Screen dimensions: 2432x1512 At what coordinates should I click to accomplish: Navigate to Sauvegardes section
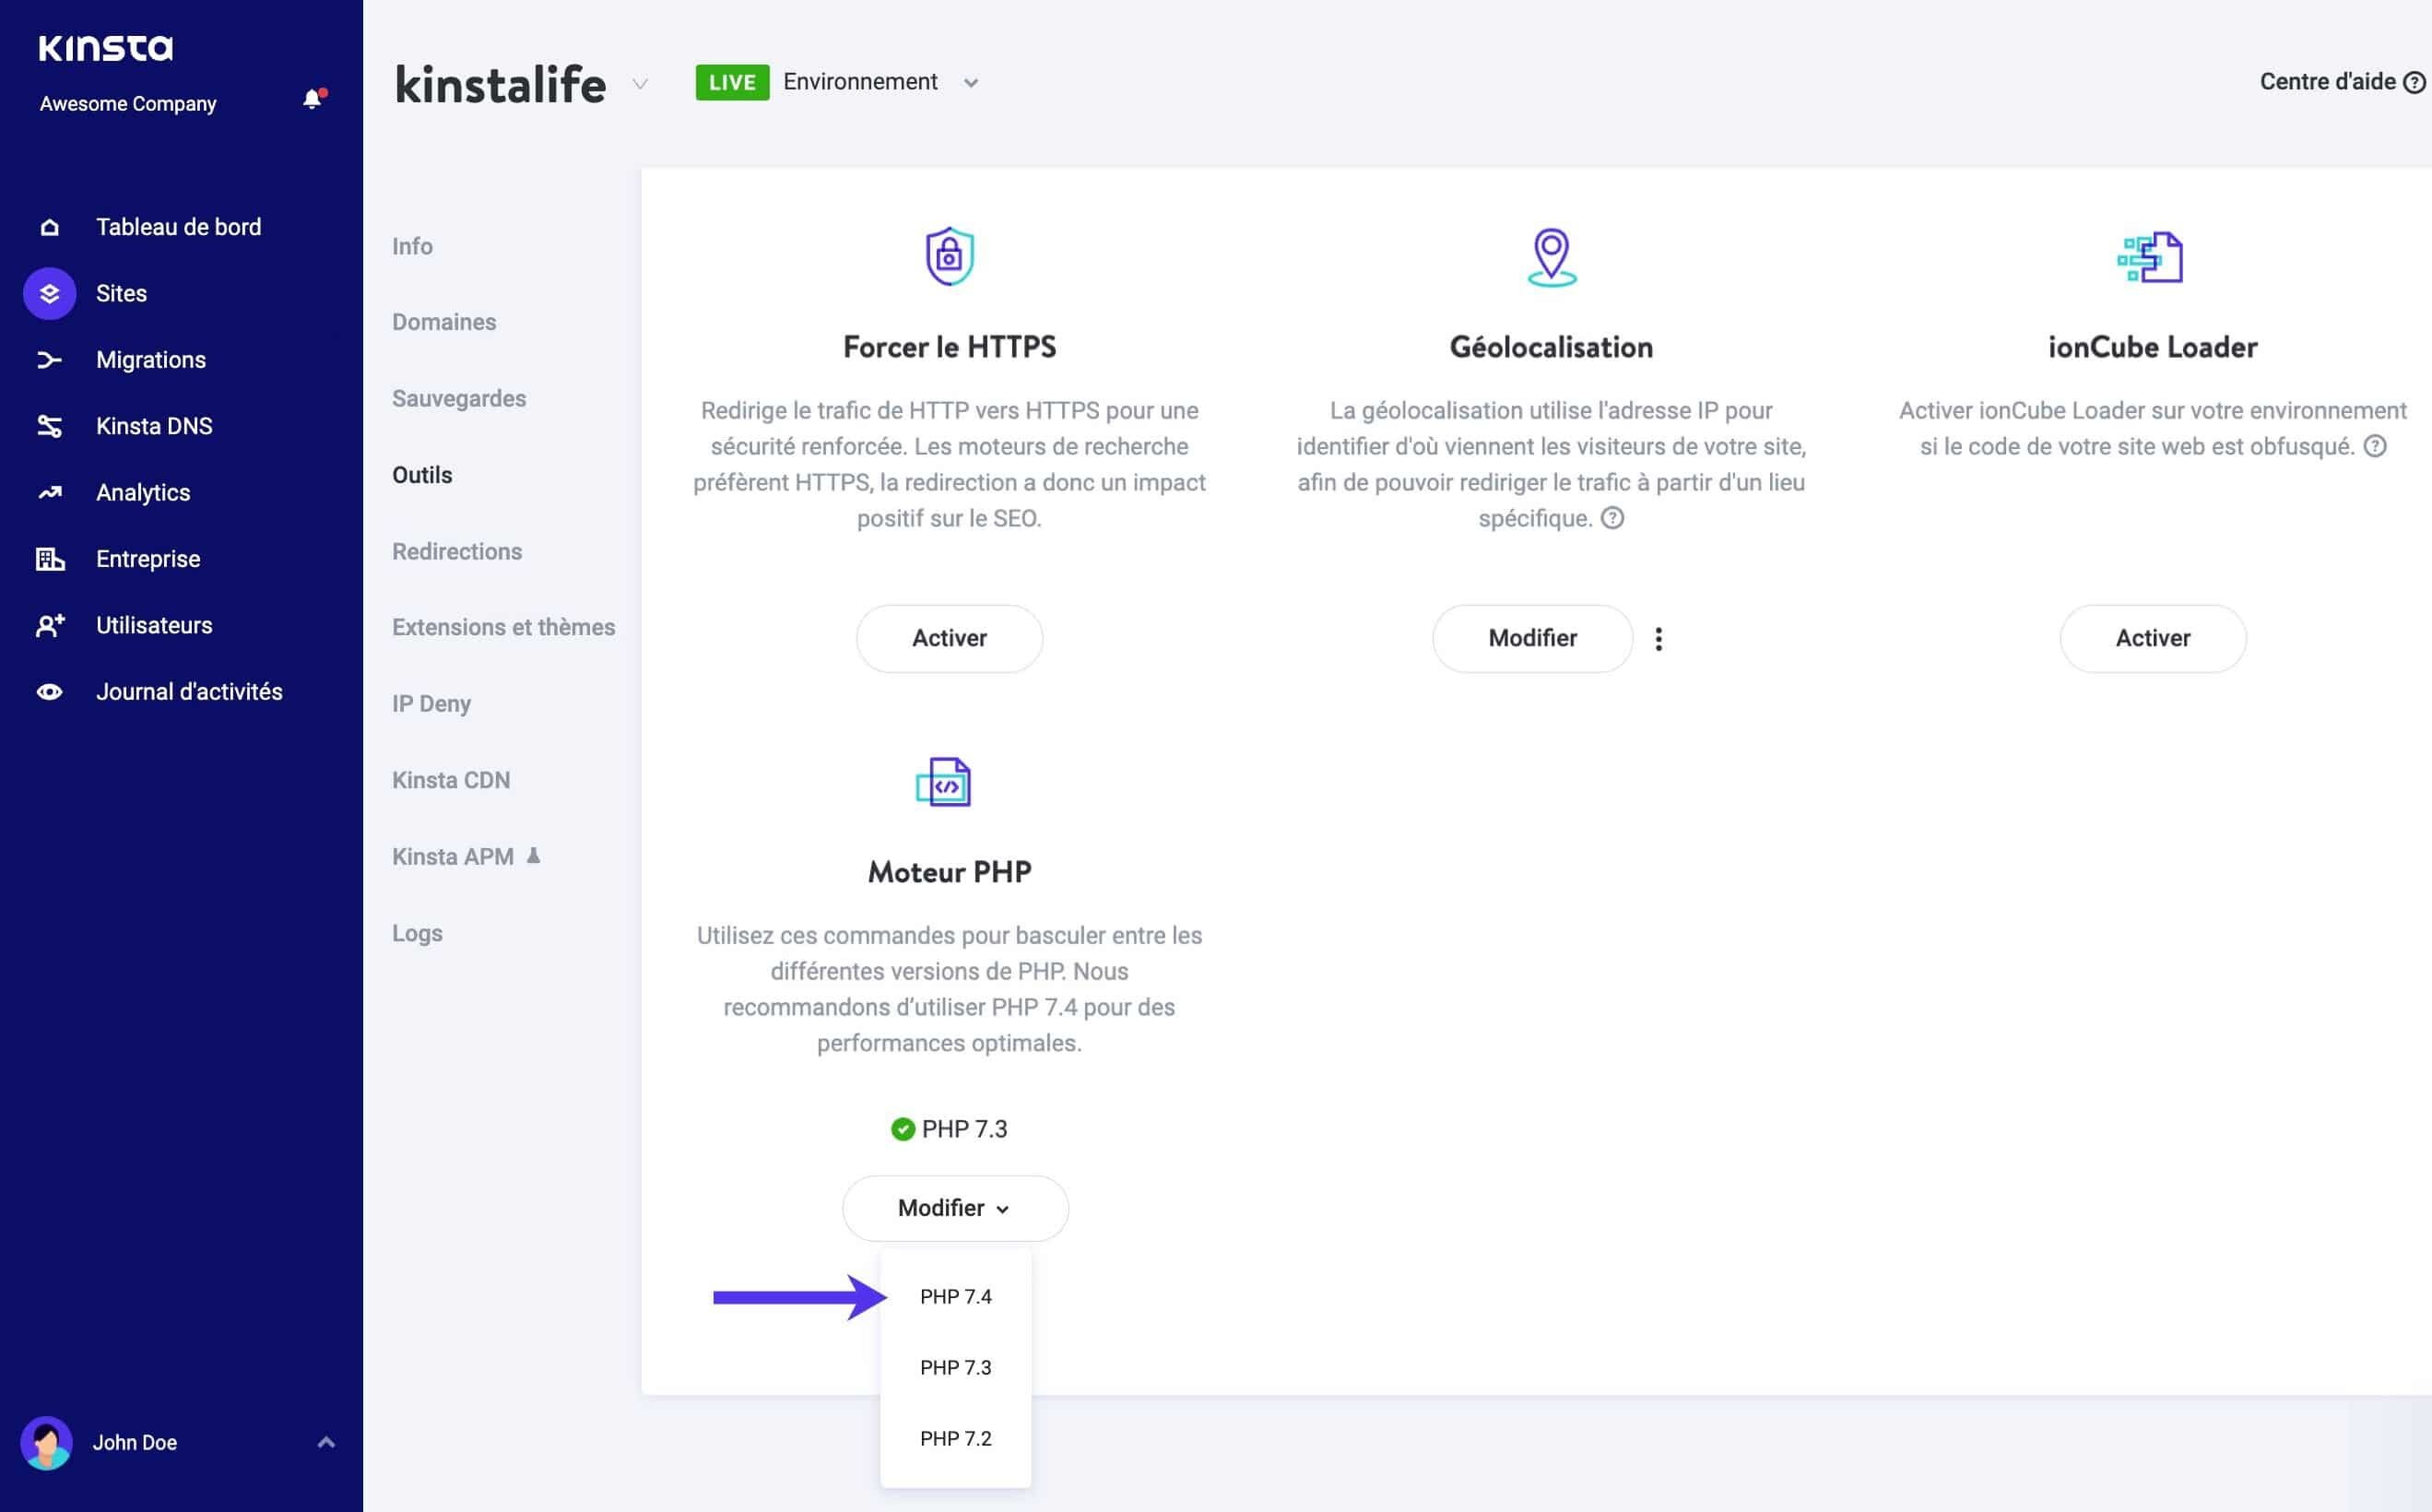(458, 397)
